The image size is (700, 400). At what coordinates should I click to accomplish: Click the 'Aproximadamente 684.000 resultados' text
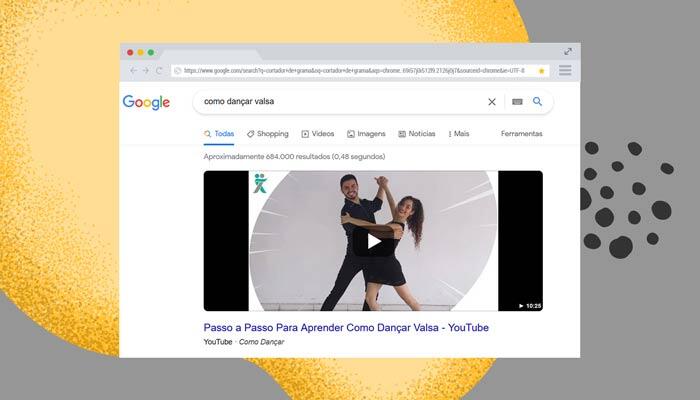pyautogui.click(x=294, y=157)
